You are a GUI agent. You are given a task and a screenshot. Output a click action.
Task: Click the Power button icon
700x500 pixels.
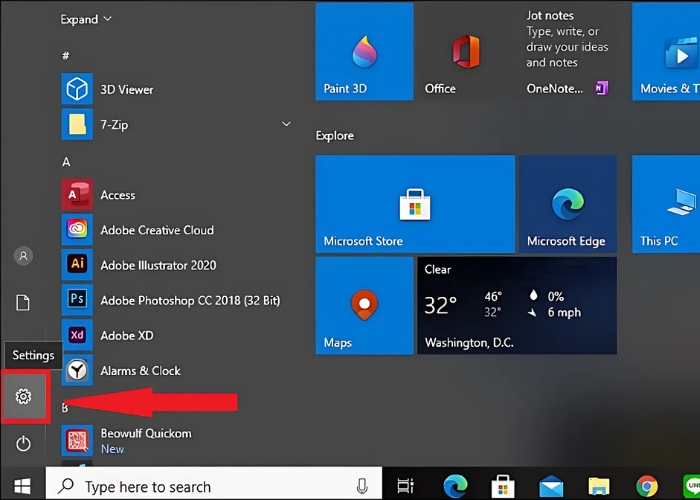coord(23,443)
